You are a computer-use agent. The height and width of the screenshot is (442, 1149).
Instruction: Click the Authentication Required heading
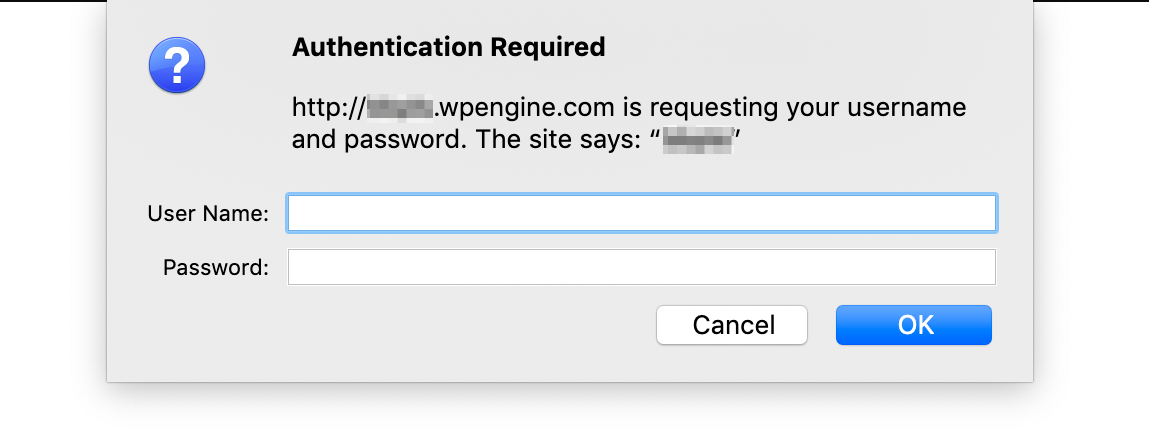[x=448, y=47]
